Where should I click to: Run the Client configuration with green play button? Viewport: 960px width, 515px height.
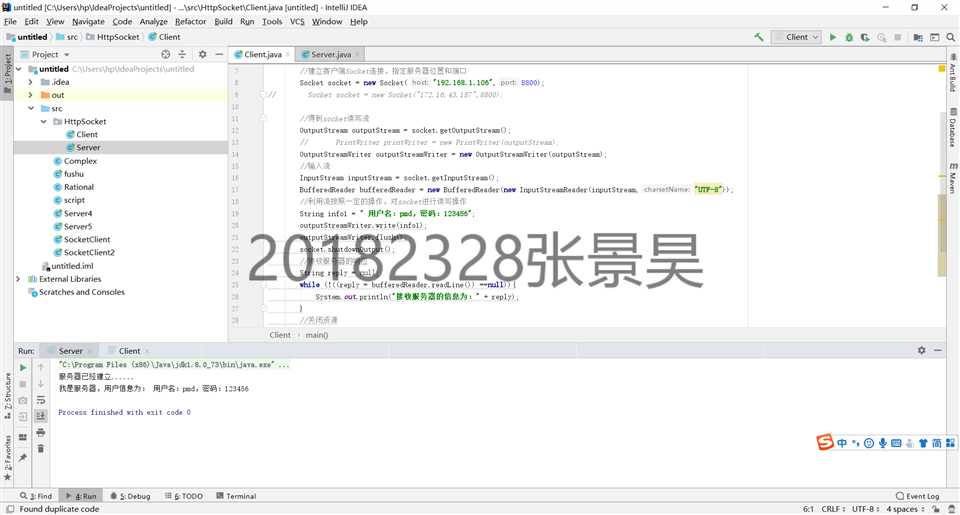[x=833, y=37]
